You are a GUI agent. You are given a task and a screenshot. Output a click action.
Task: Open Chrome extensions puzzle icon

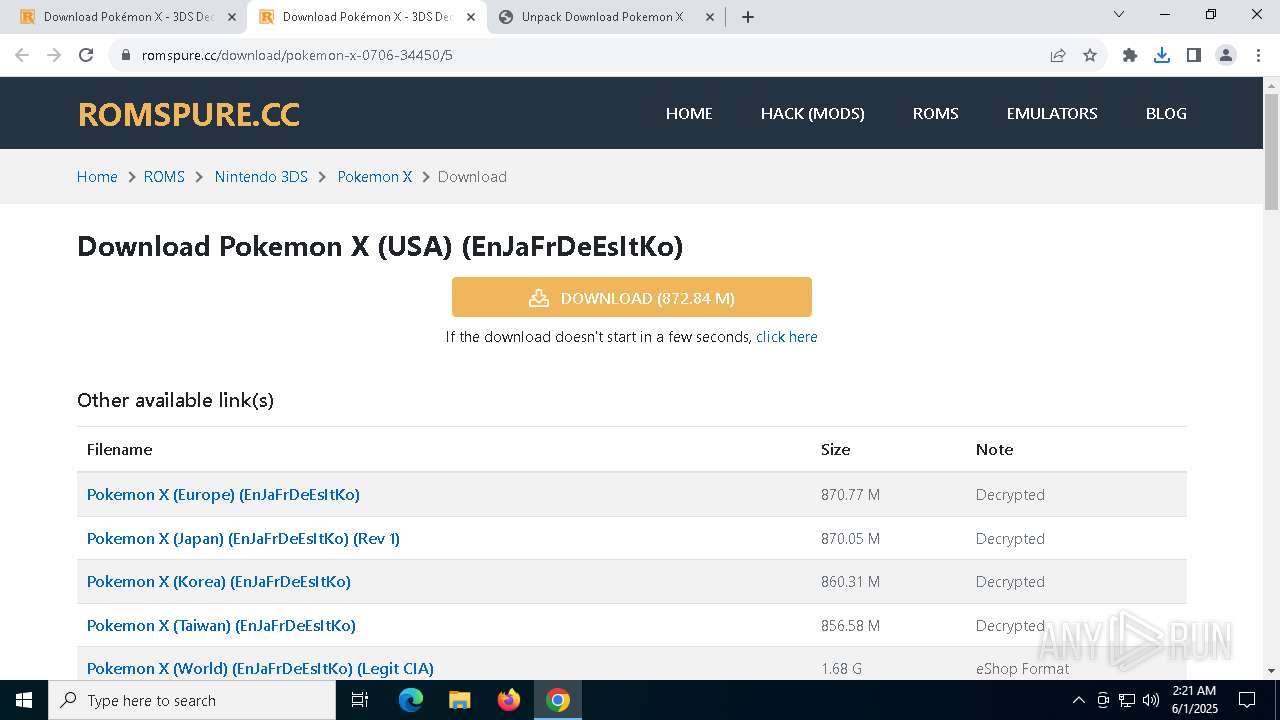(1130, 55)
